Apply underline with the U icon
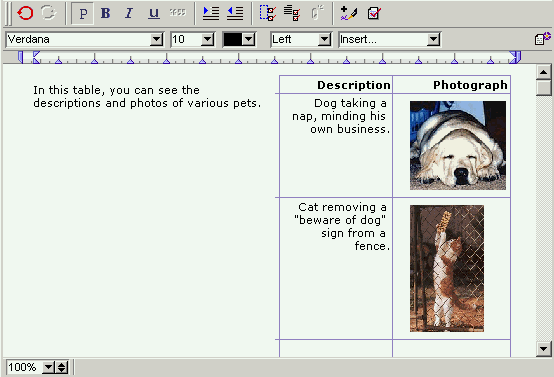554x377 pixels. click(x=154, y=13)
